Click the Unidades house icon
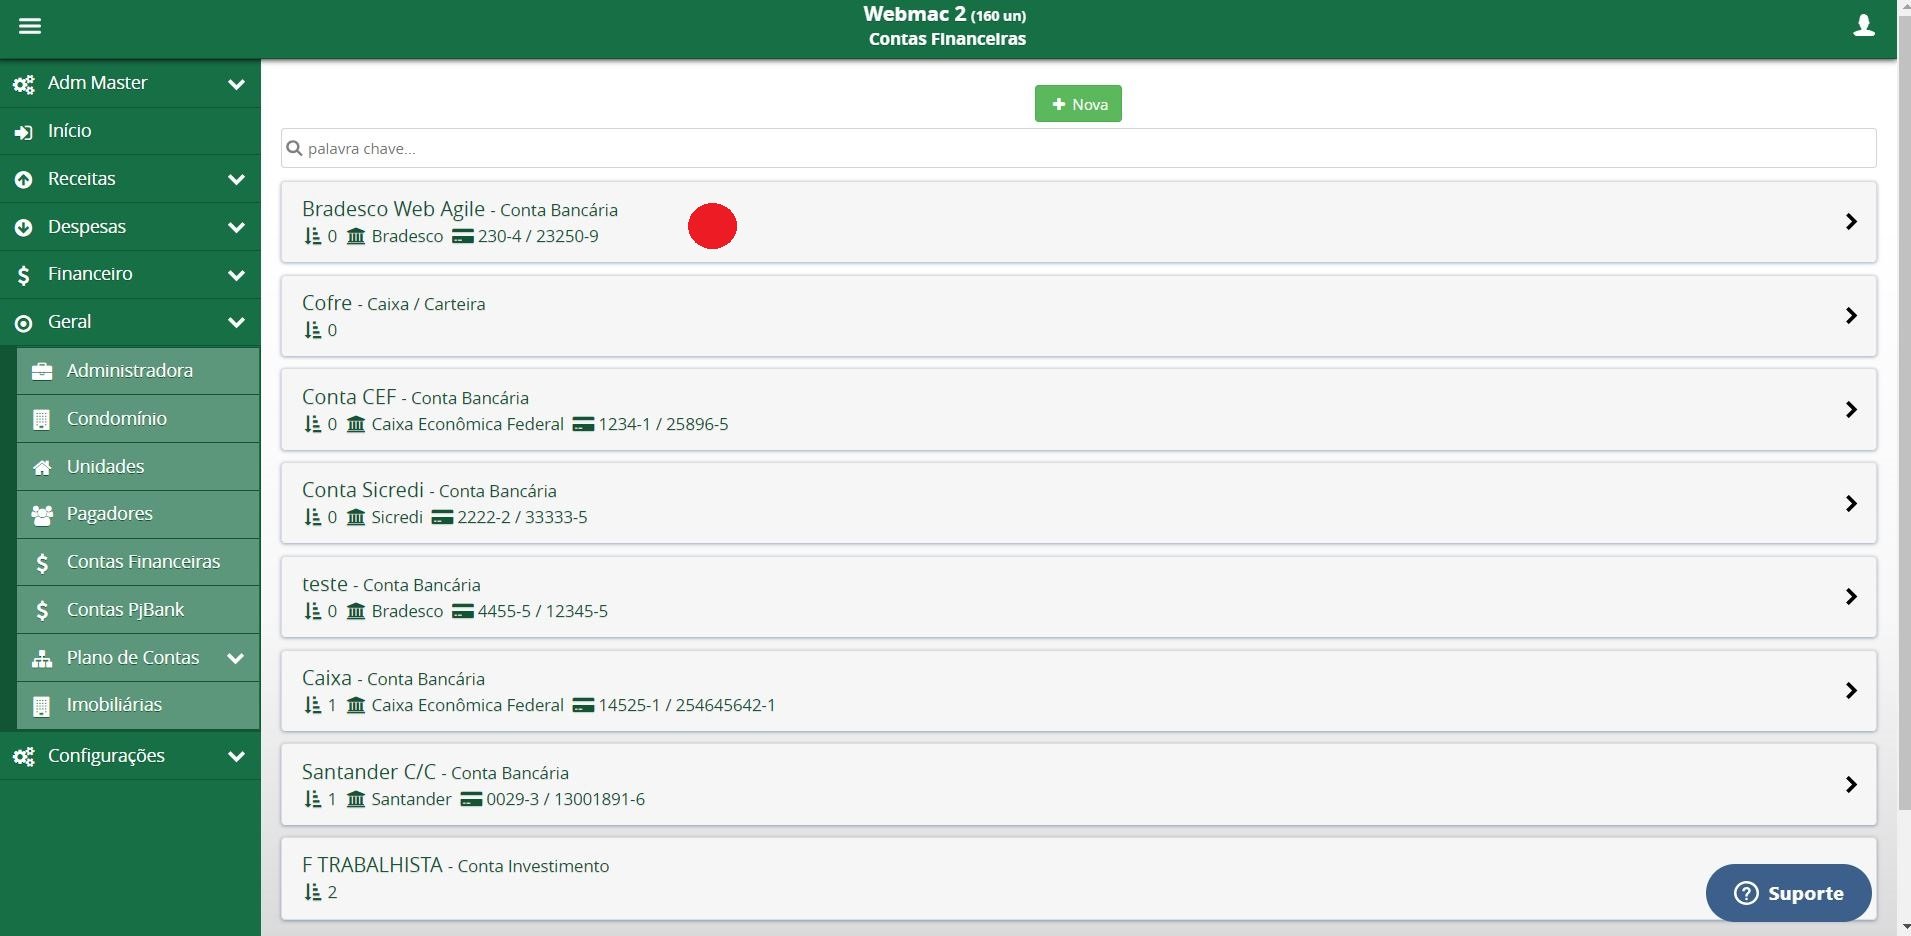 pyautogui.click(x=42, y=468)
